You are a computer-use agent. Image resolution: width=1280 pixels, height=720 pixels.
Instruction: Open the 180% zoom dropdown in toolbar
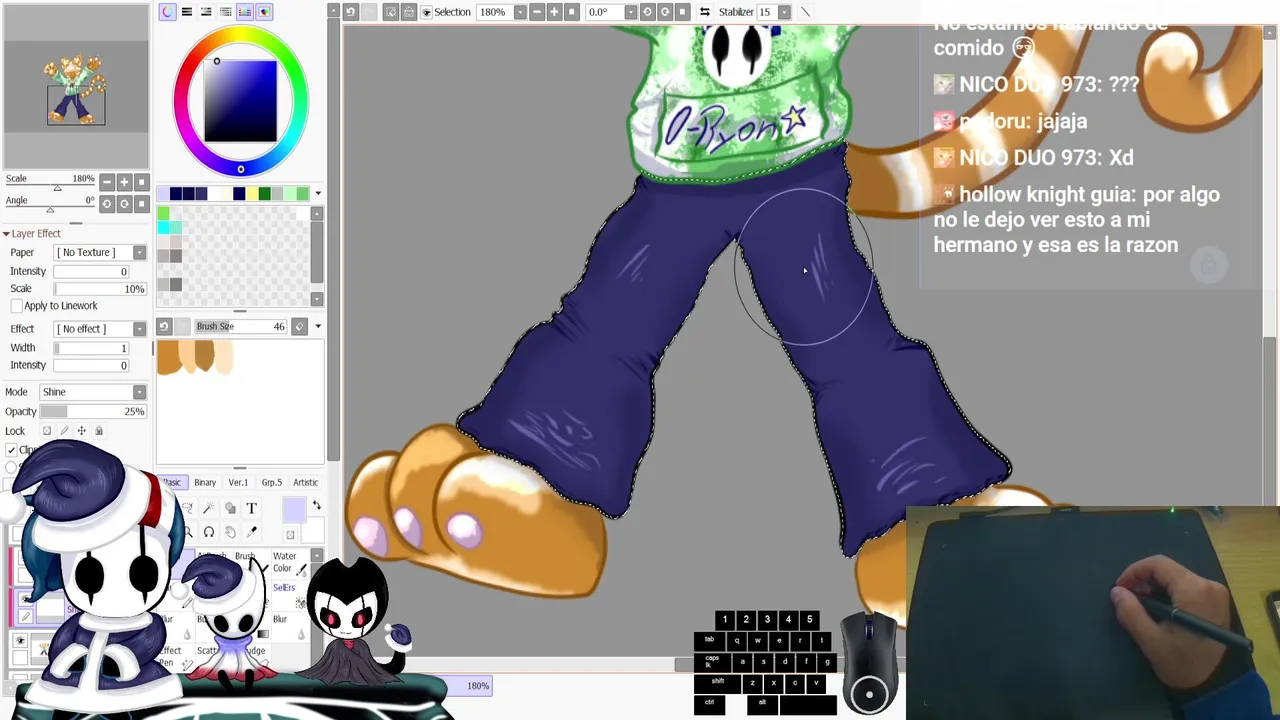(x=520, y=12)
